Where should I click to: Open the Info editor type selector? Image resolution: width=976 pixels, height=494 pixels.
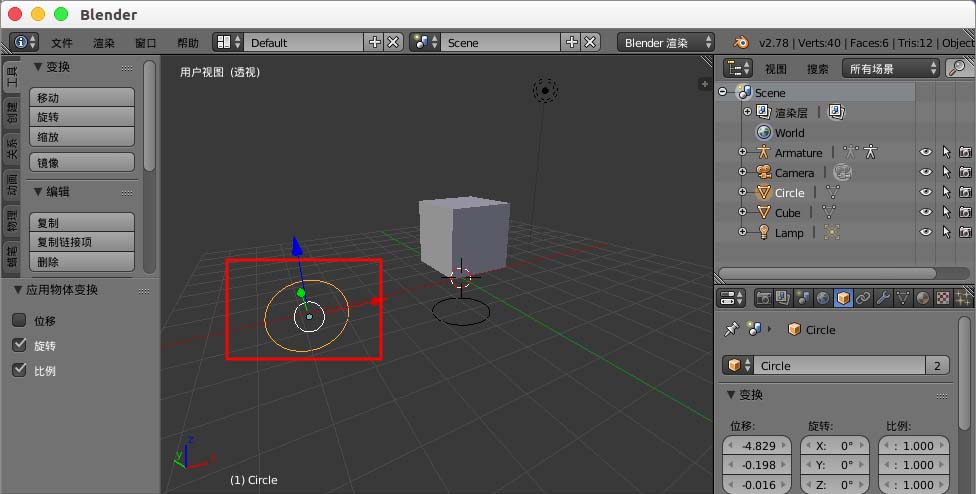pyautogui.click(x=24, y=42)
